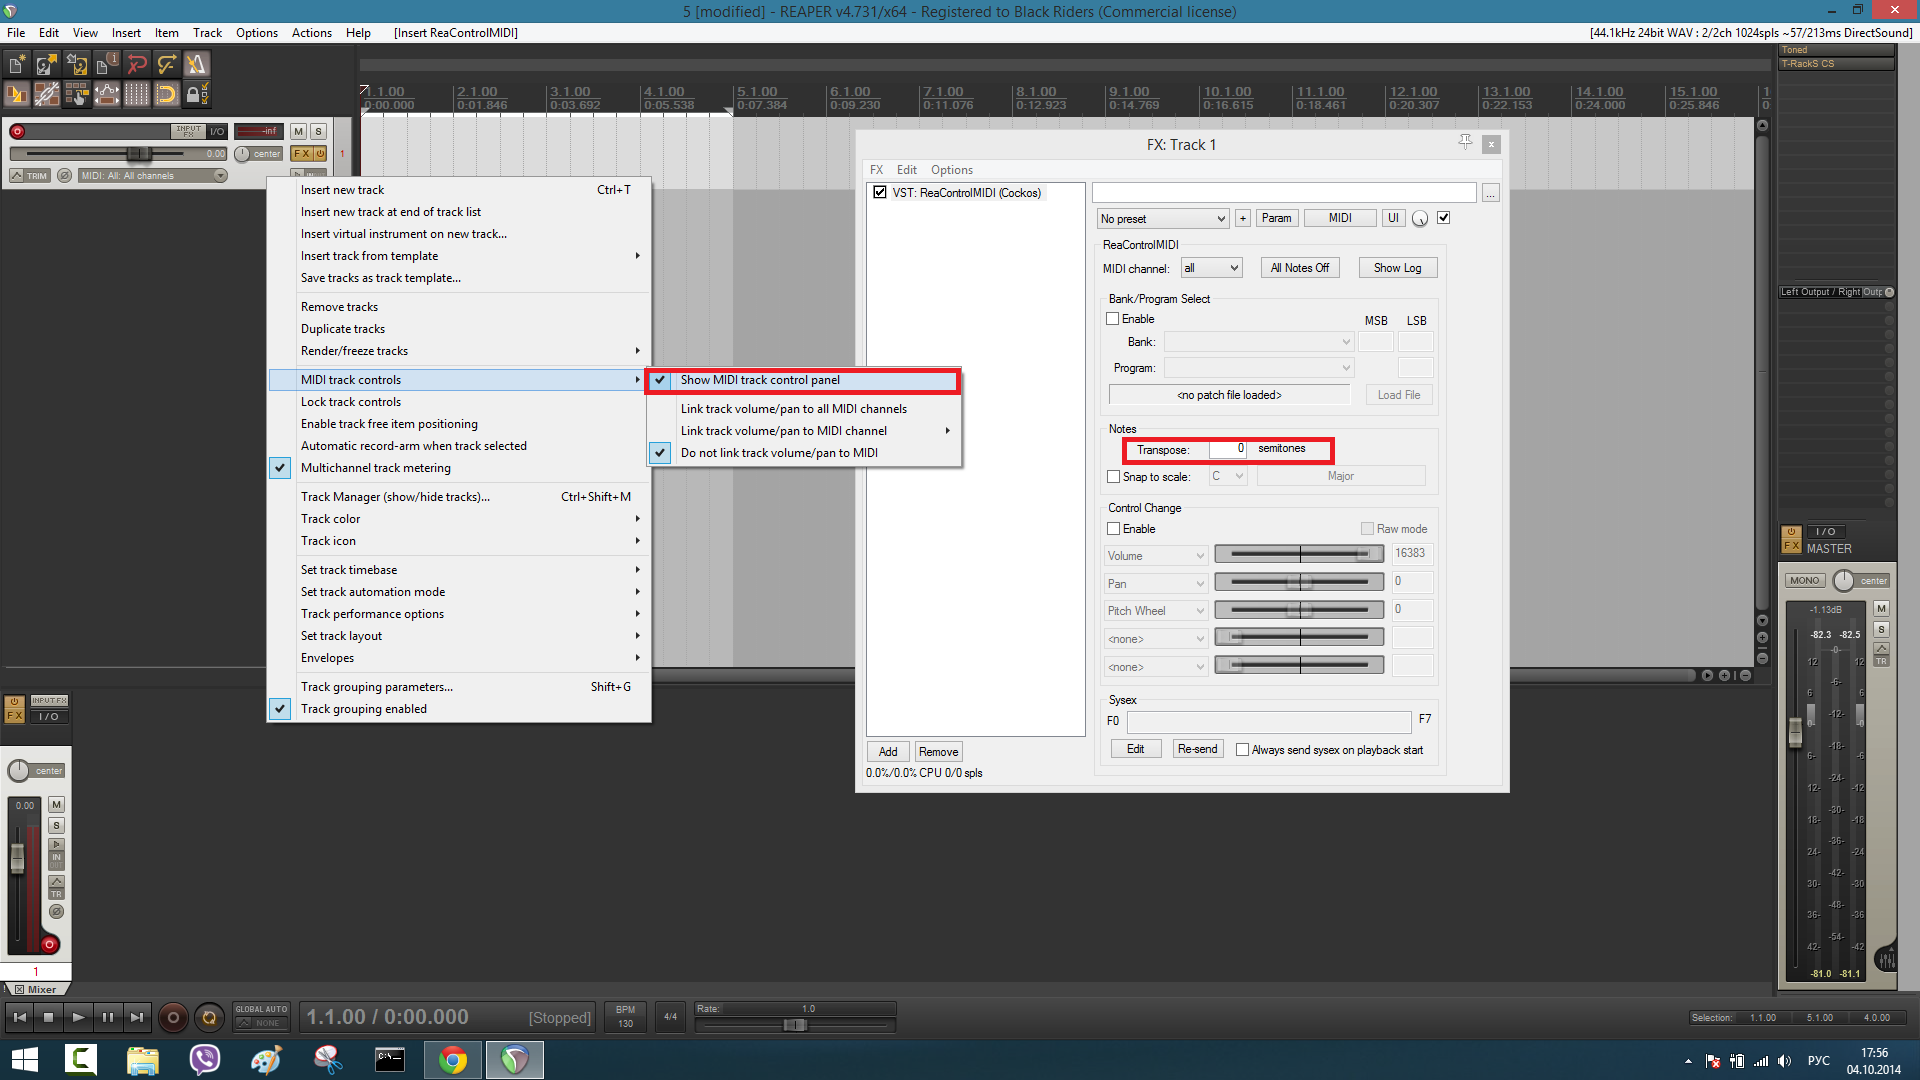This screenshot has height=1080, width=1920.
Task: Toggle the transport repeat loop button
Action: (209, 1017)
